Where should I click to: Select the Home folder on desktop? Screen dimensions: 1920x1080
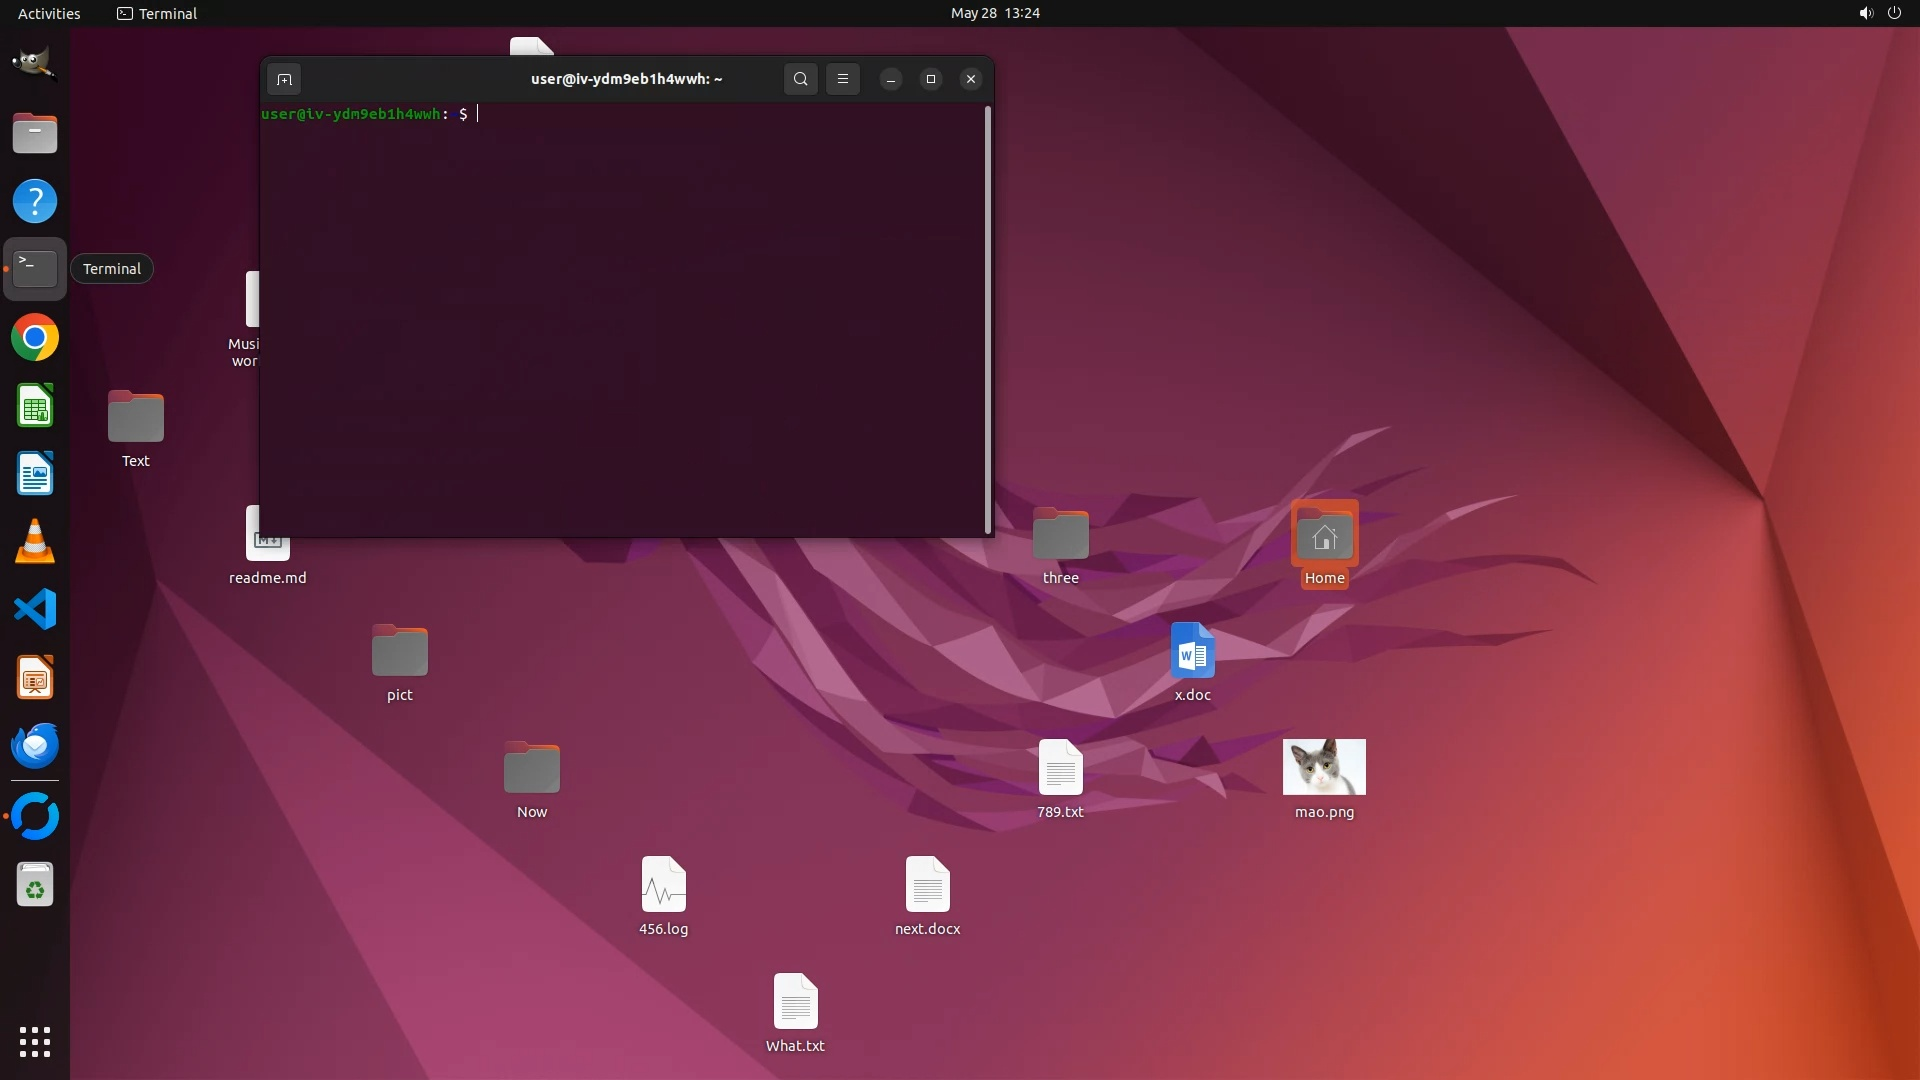[x=1324, y=538]
